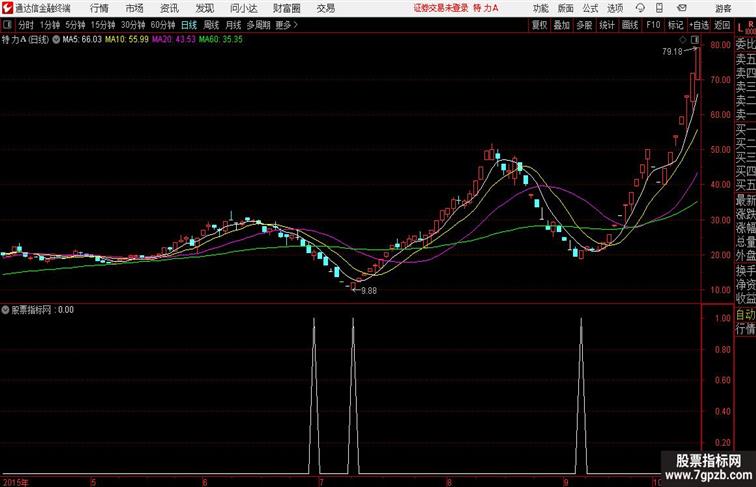Switch to 5分钟 period tab
This screenshot has height=487, width=756.
tap(75, 25)
